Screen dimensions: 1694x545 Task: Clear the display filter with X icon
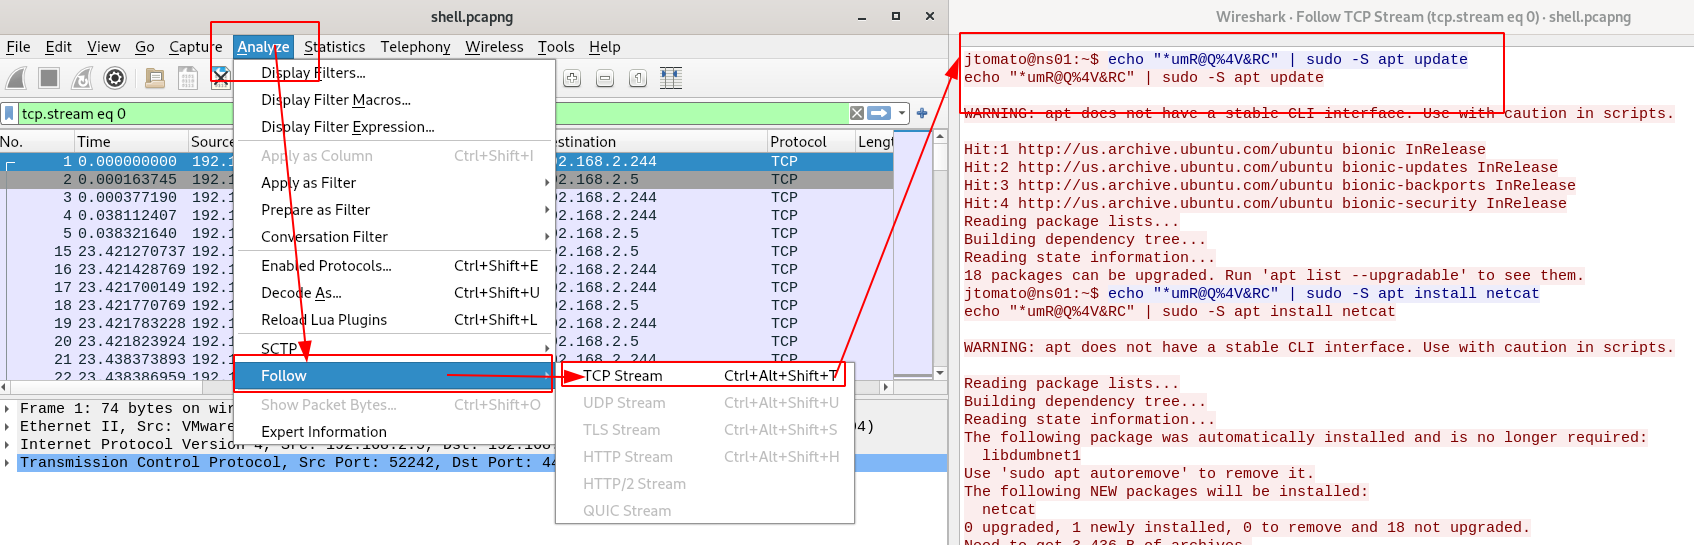click(857, 113)
